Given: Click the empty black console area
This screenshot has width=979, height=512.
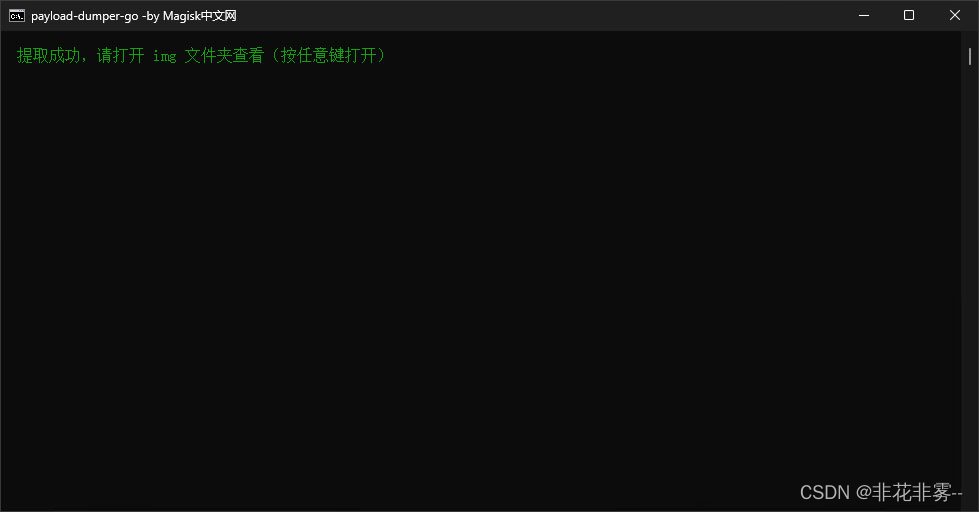Looking at the screenshot, I should pos(481,268).
